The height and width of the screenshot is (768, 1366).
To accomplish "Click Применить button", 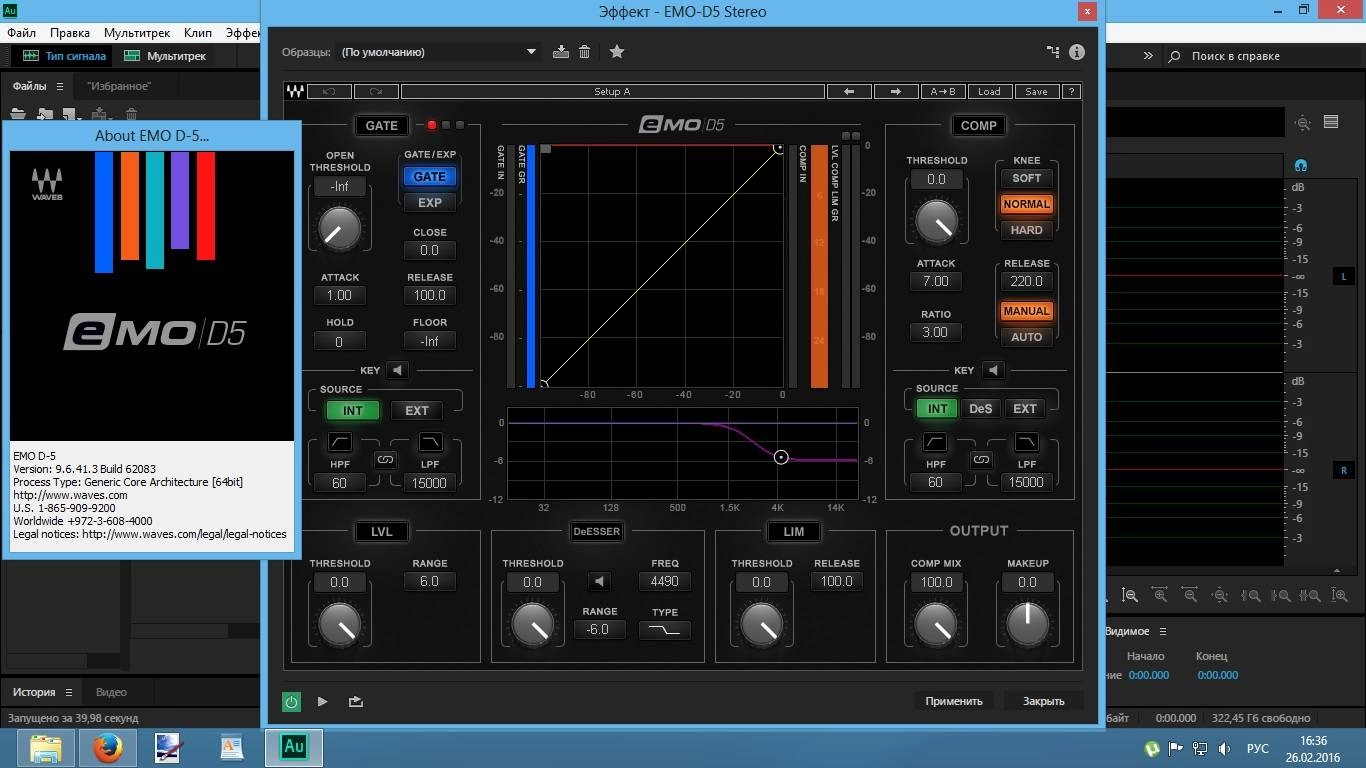I will point(954,701).
